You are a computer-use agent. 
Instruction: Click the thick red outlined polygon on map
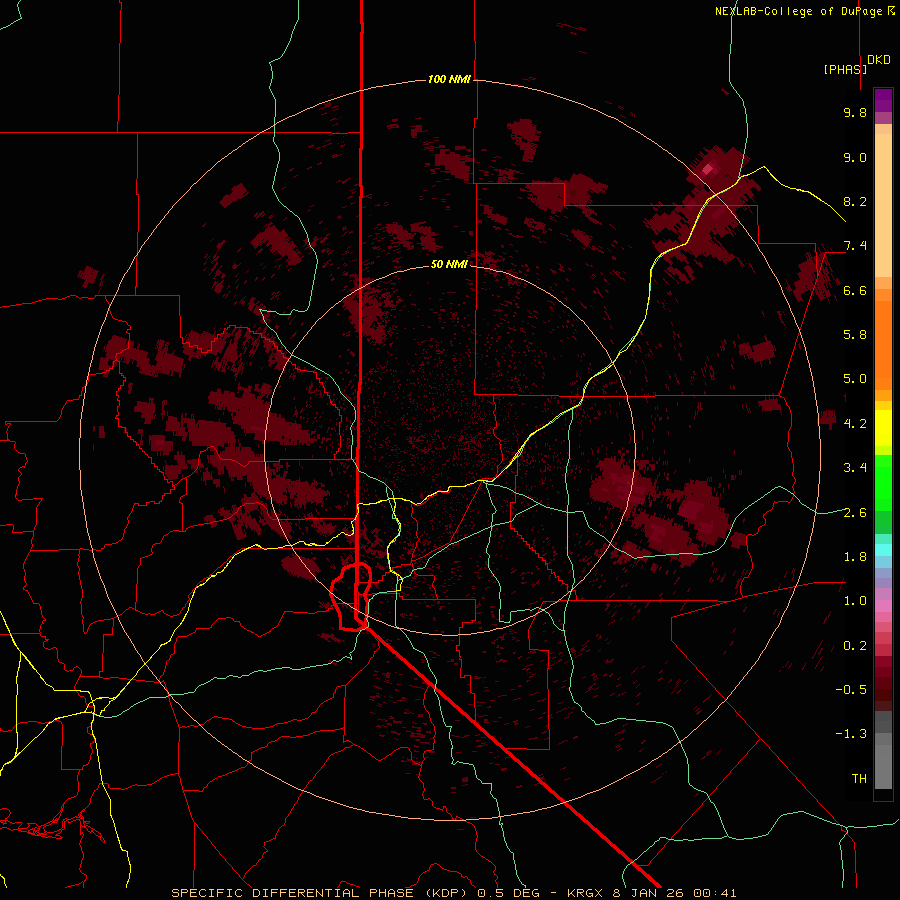pos(351,597)
